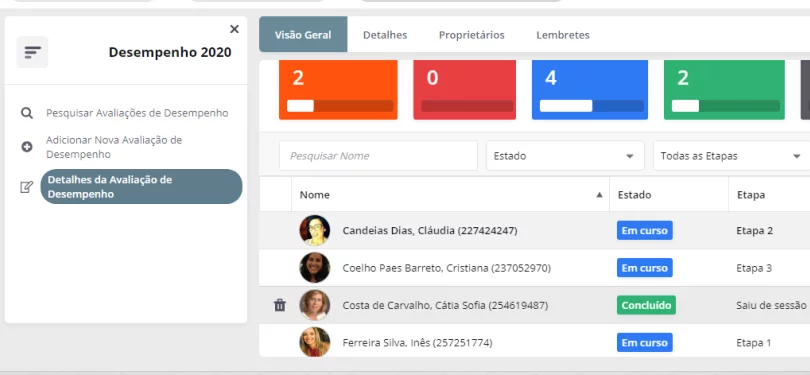This screenshot has height=375, width=810.
Task: Choose Adicionar Nova Avaliação de Desempenho
Action: [x=114, y=147]
